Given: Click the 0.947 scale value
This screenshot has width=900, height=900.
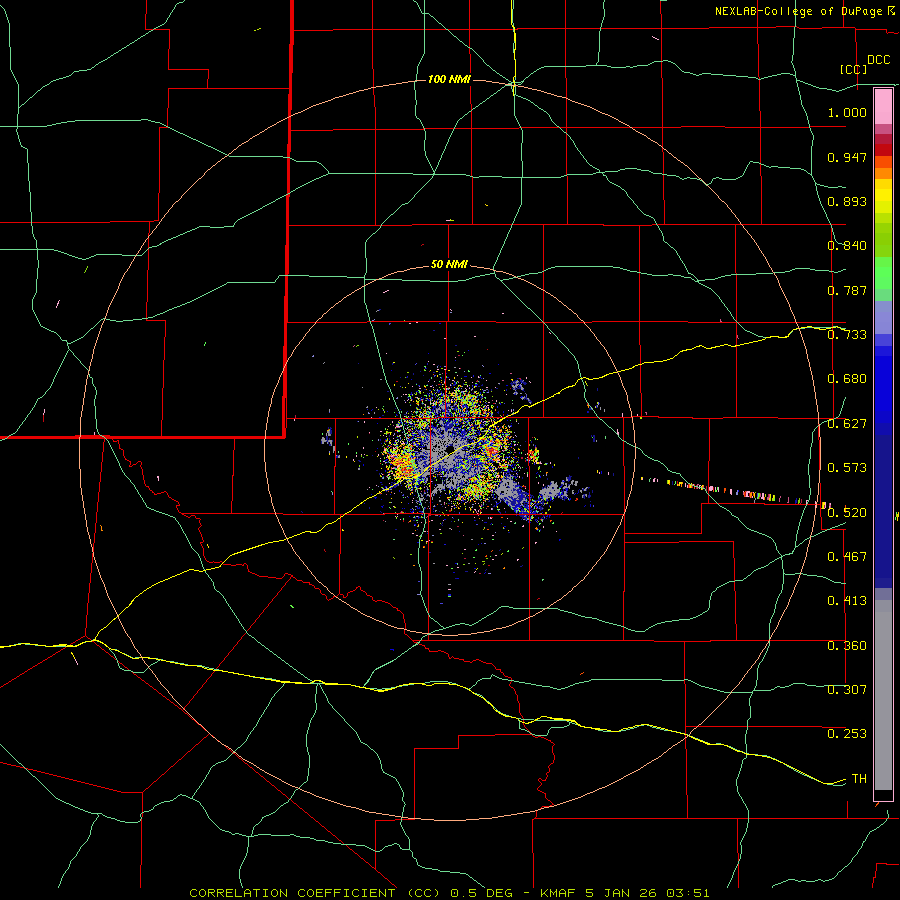Looking at the screenshot, I should [x=847, y=157].
